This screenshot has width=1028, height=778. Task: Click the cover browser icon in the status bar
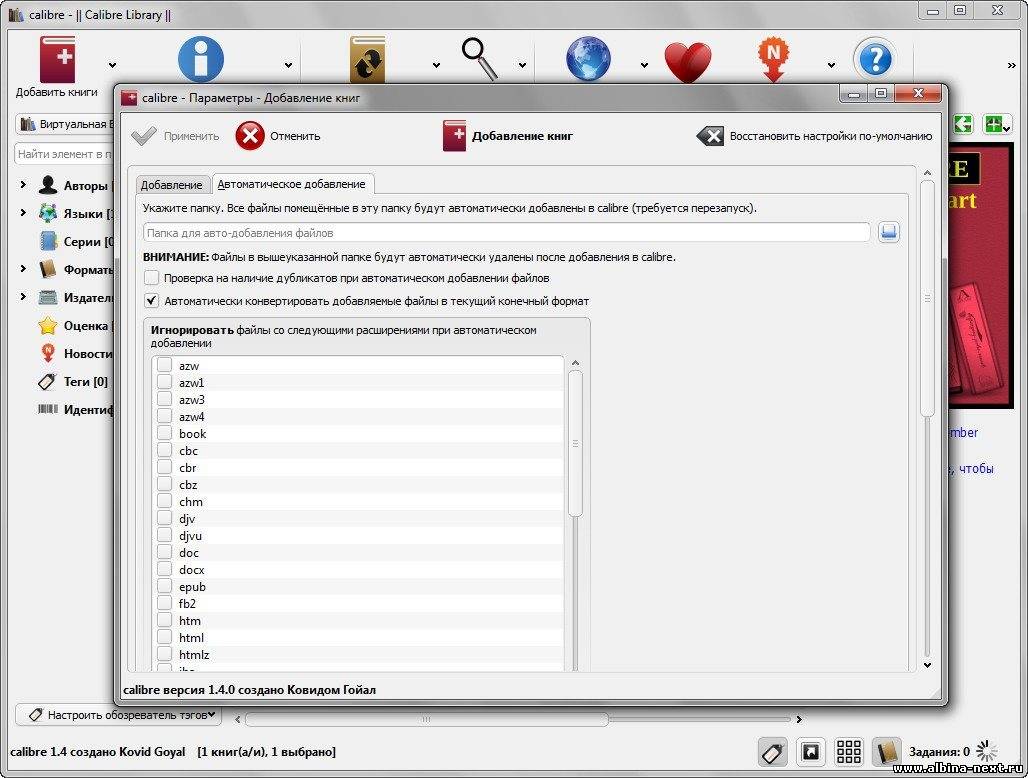pos(811,752)
